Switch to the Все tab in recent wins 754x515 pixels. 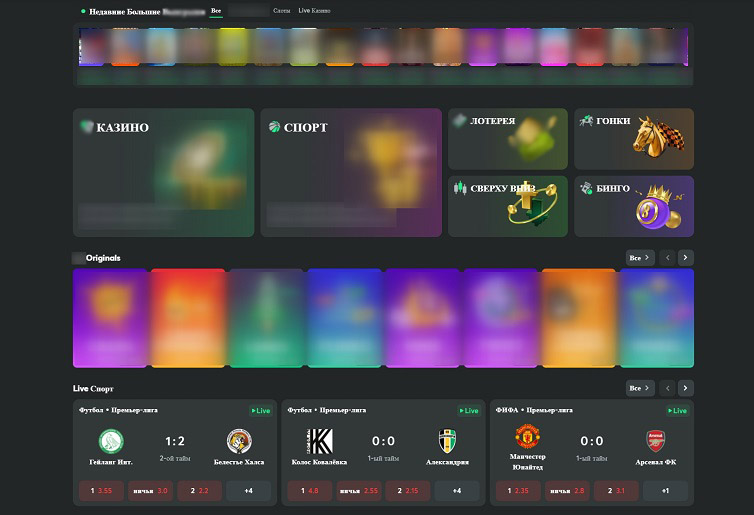[216, 10]
